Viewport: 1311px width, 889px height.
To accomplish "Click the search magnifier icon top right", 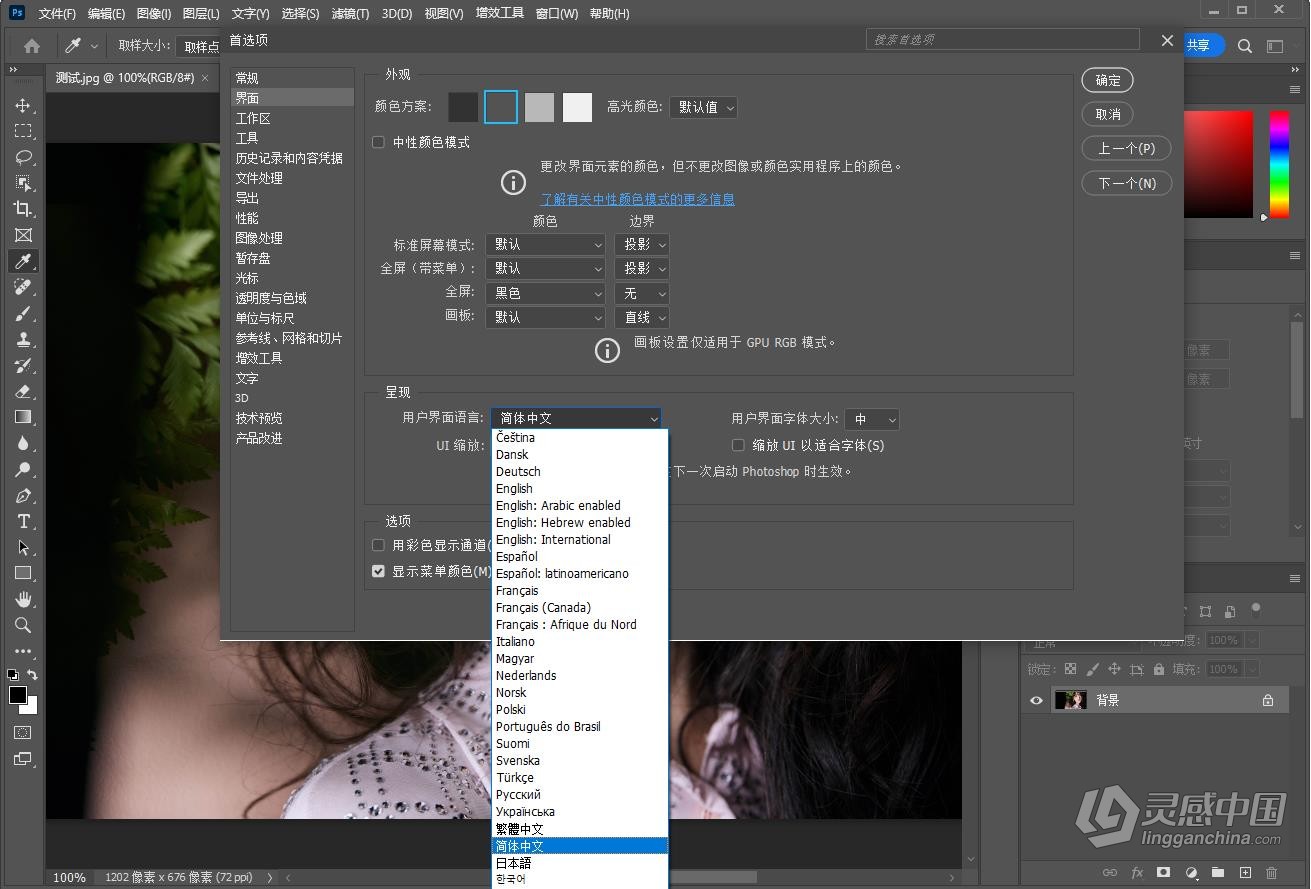I will point(1245,46).
